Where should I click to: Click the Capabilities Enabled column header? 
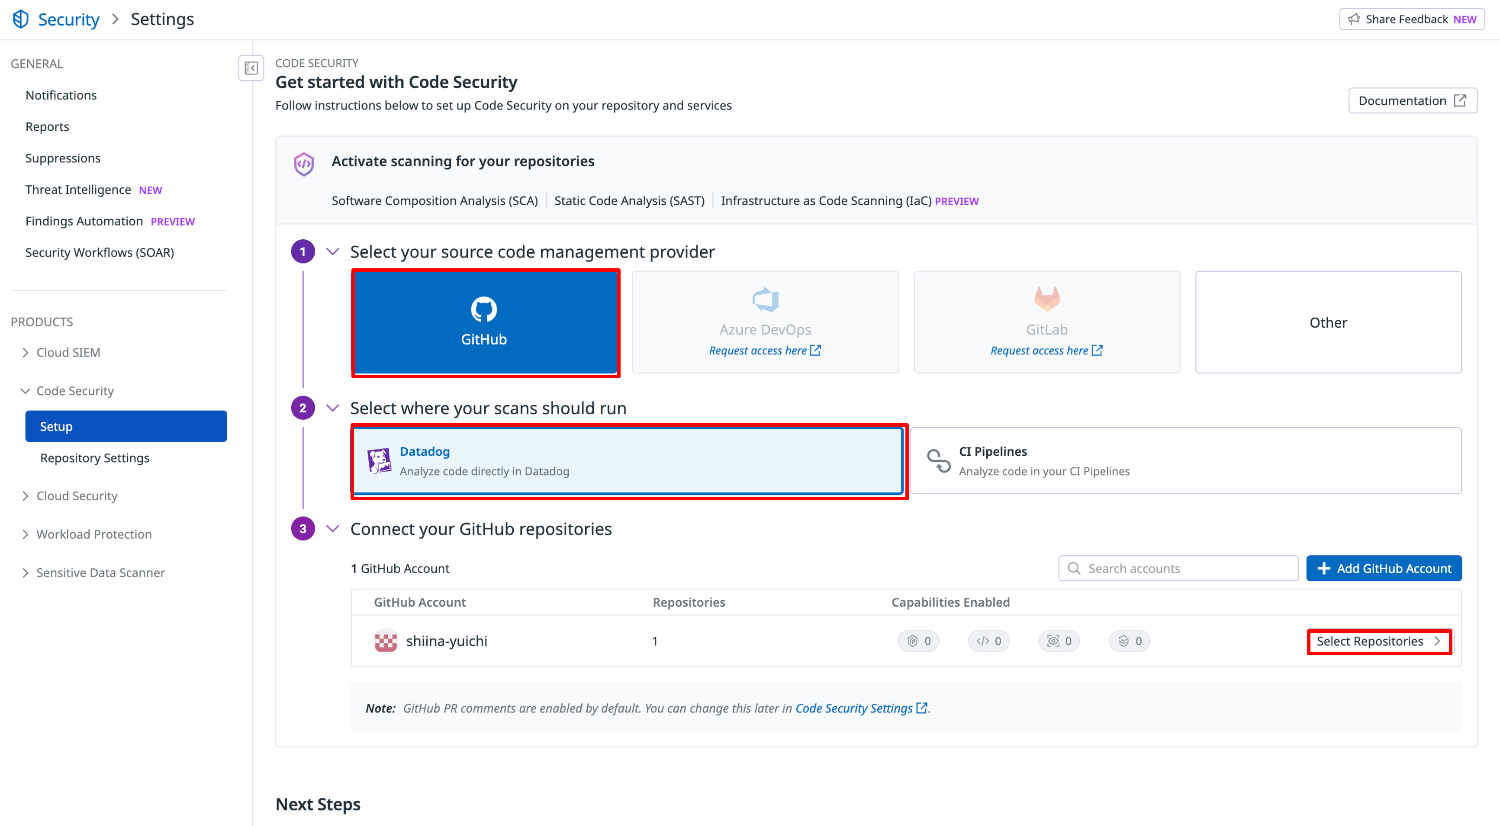coord(951,602)
